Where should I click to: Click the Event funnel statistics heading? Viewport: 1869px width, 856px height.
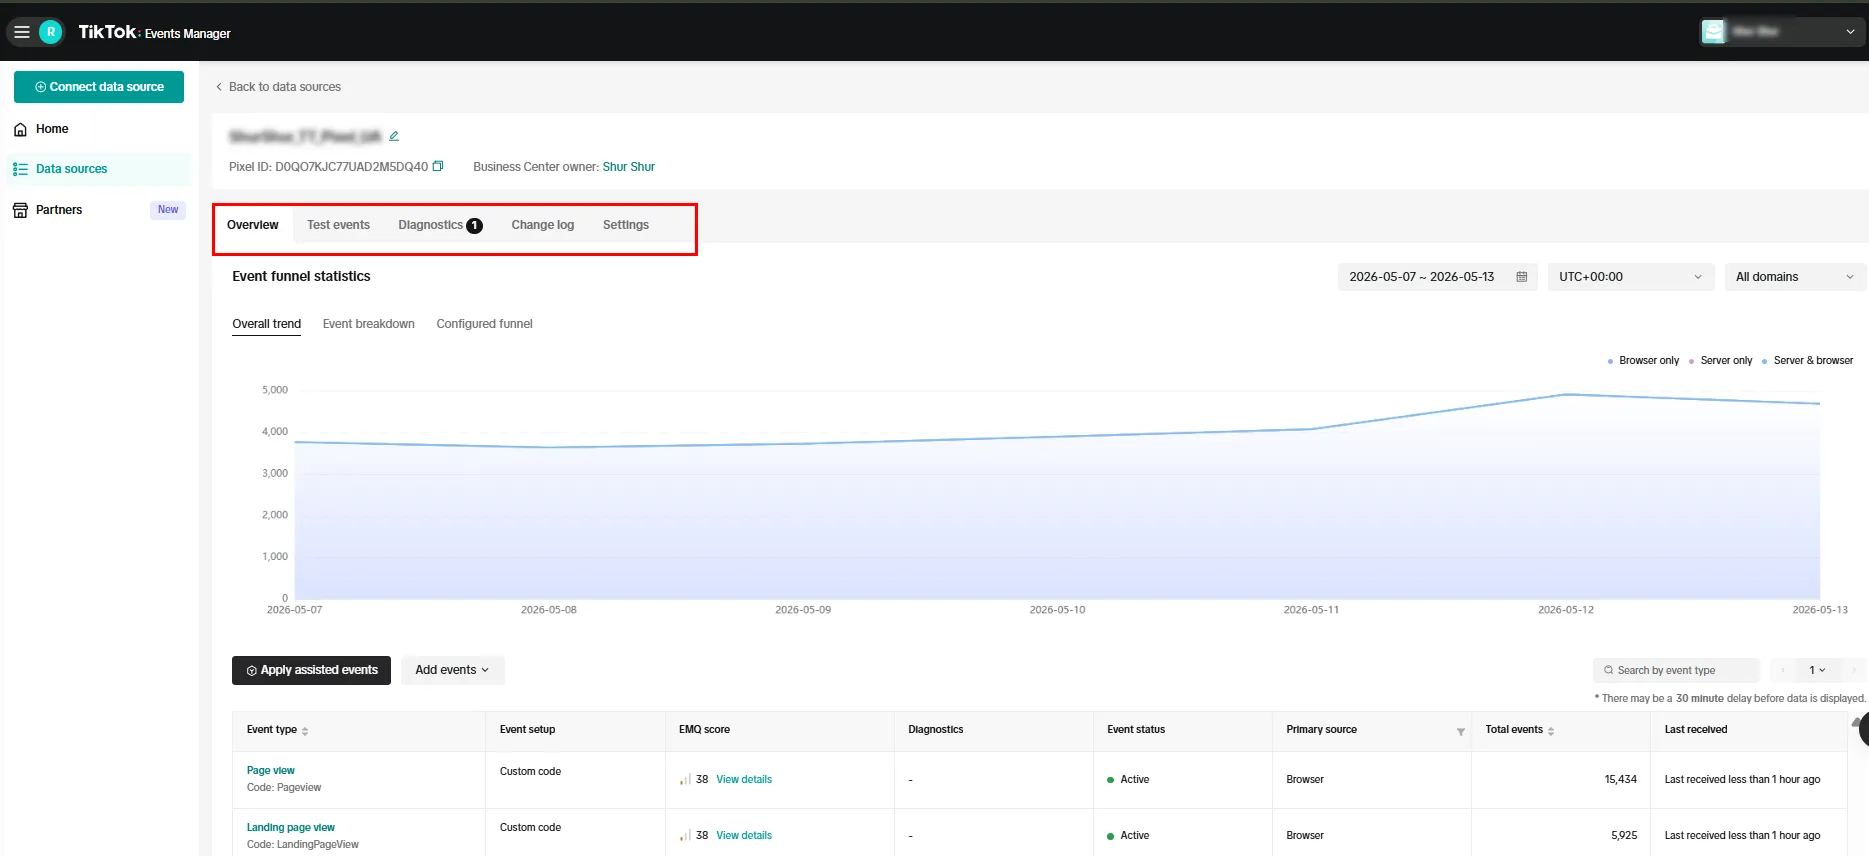(x=301, y=277)
